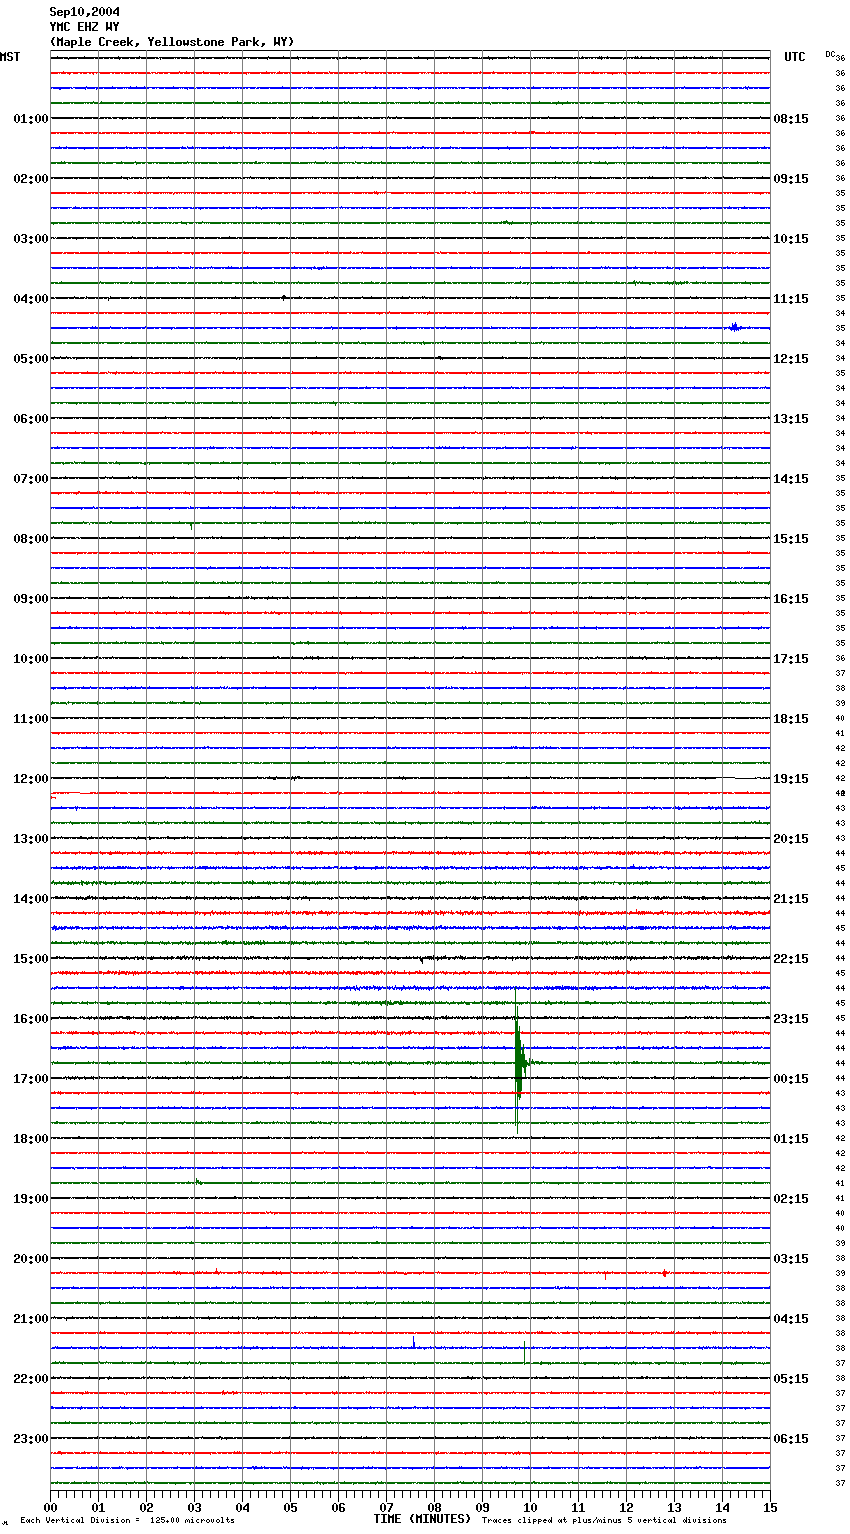Click the 125.00 microvolts vertical division note
Viewport: 850px width, 1534px height.
point(128,1521)
